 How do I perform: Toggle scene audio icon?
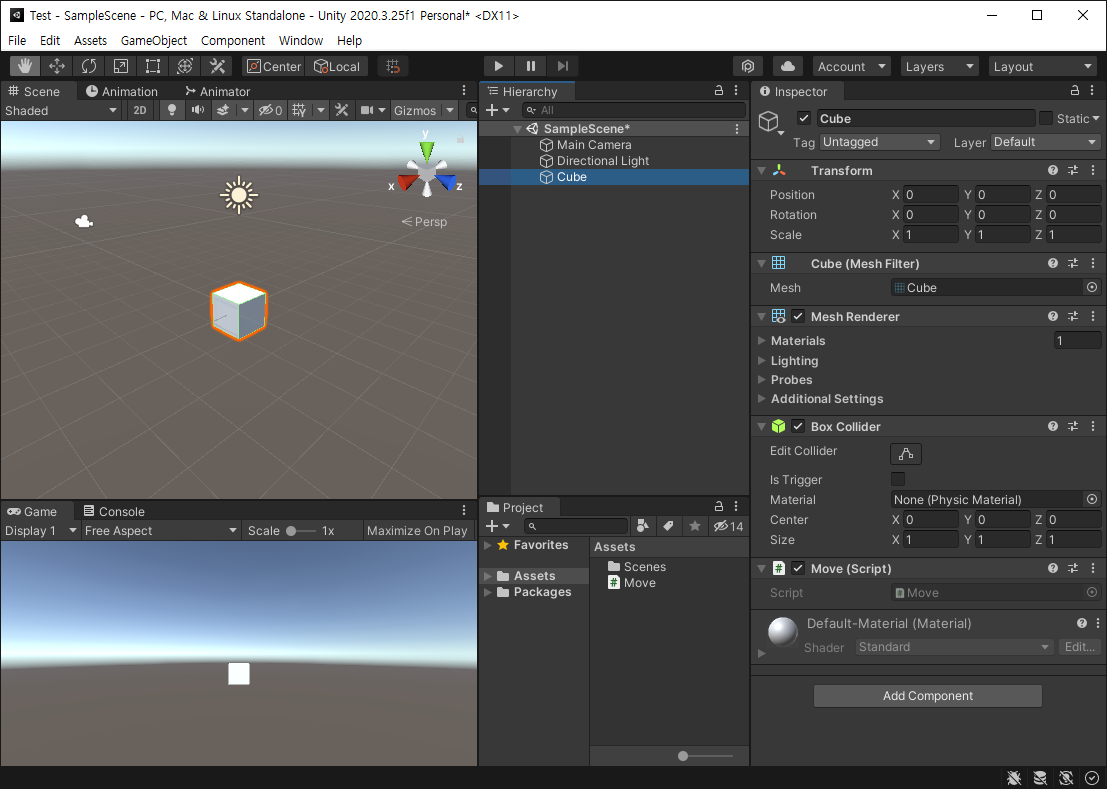(198, 110)
